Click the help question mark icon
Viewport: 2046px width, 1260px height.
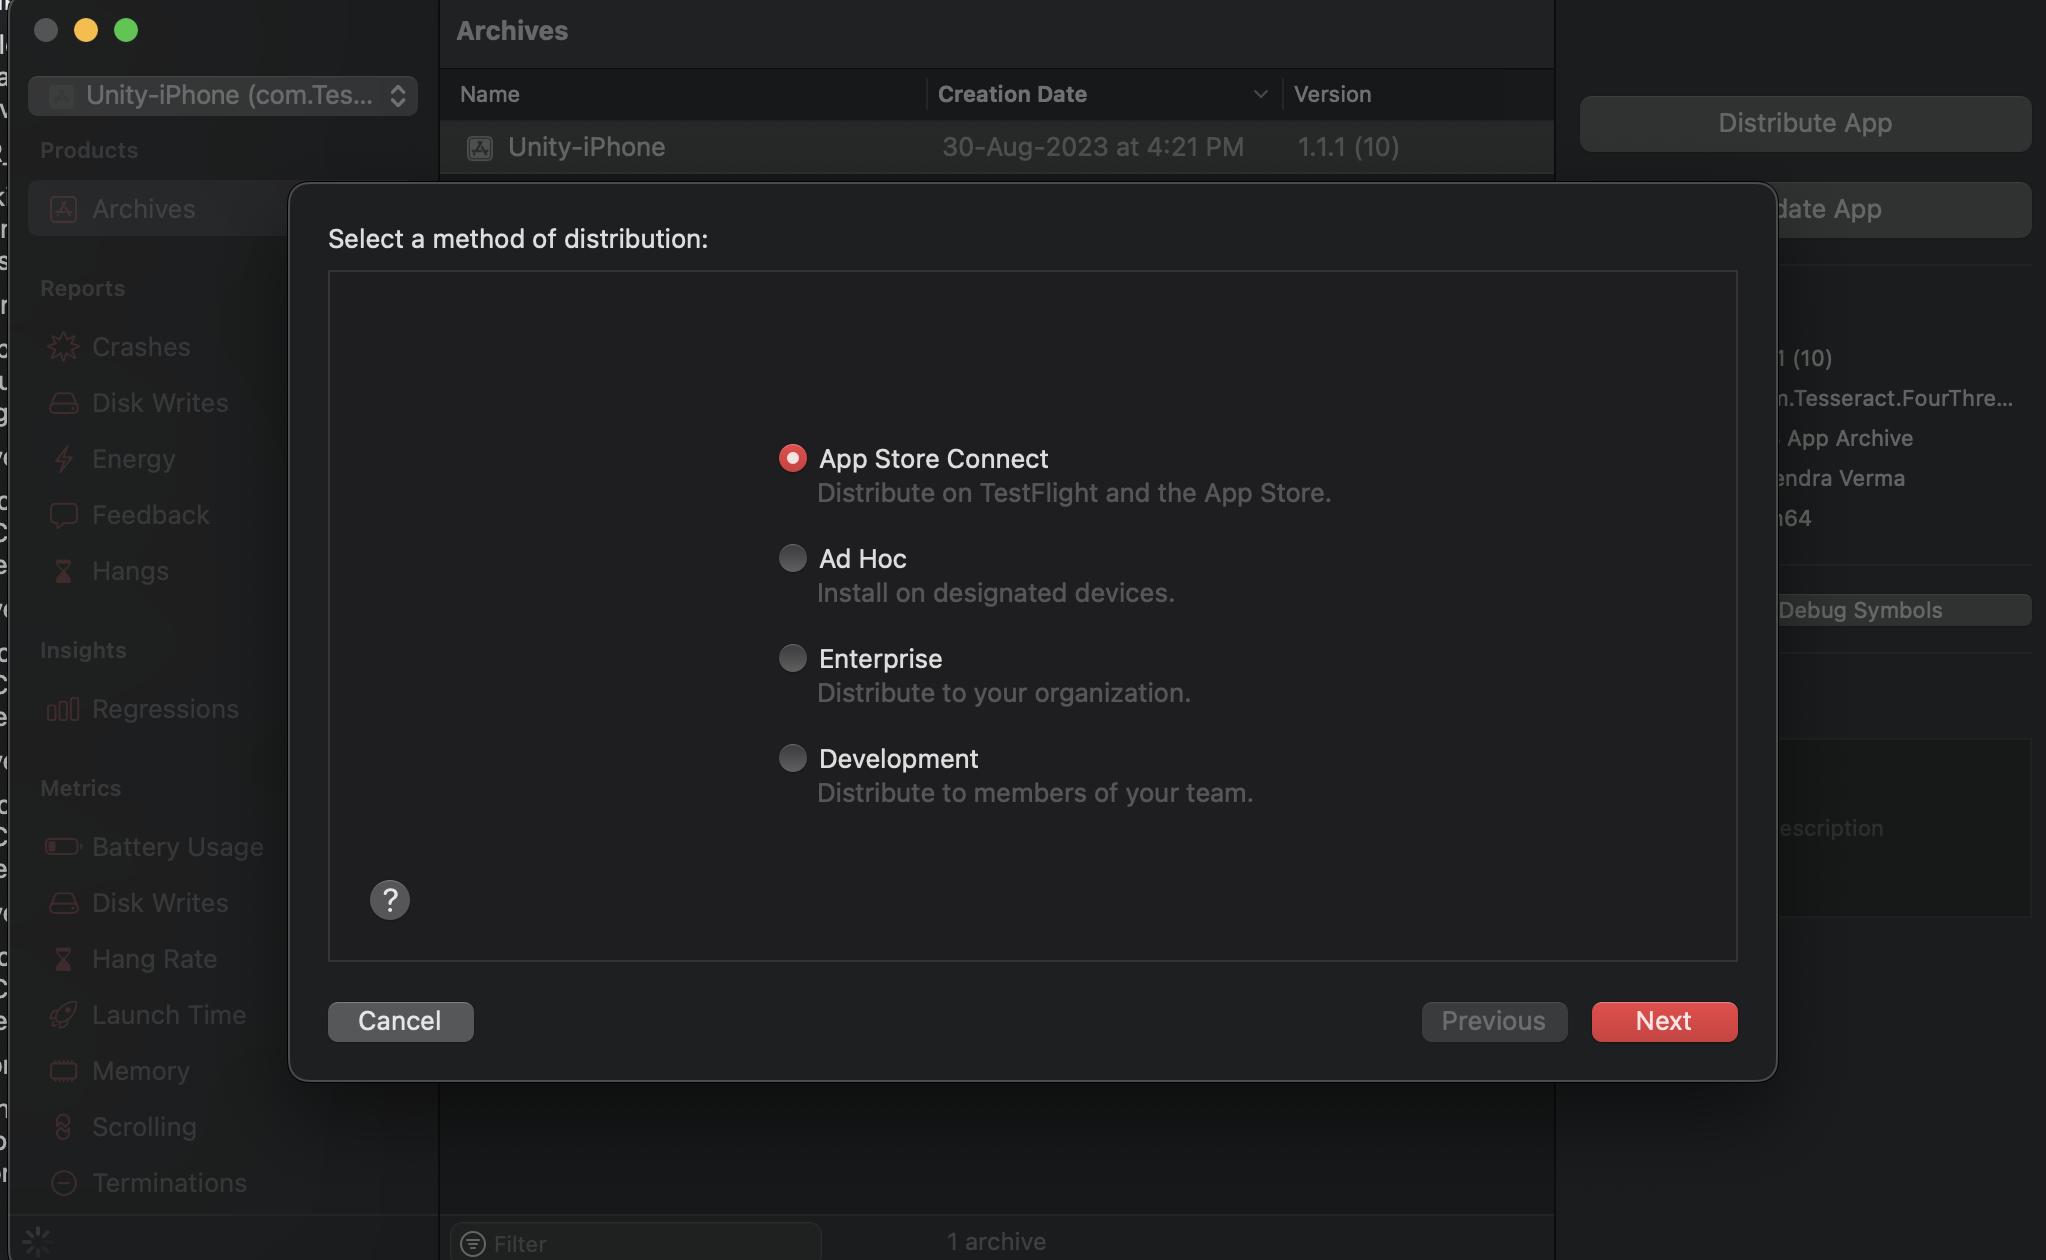[x=390, y=900]
